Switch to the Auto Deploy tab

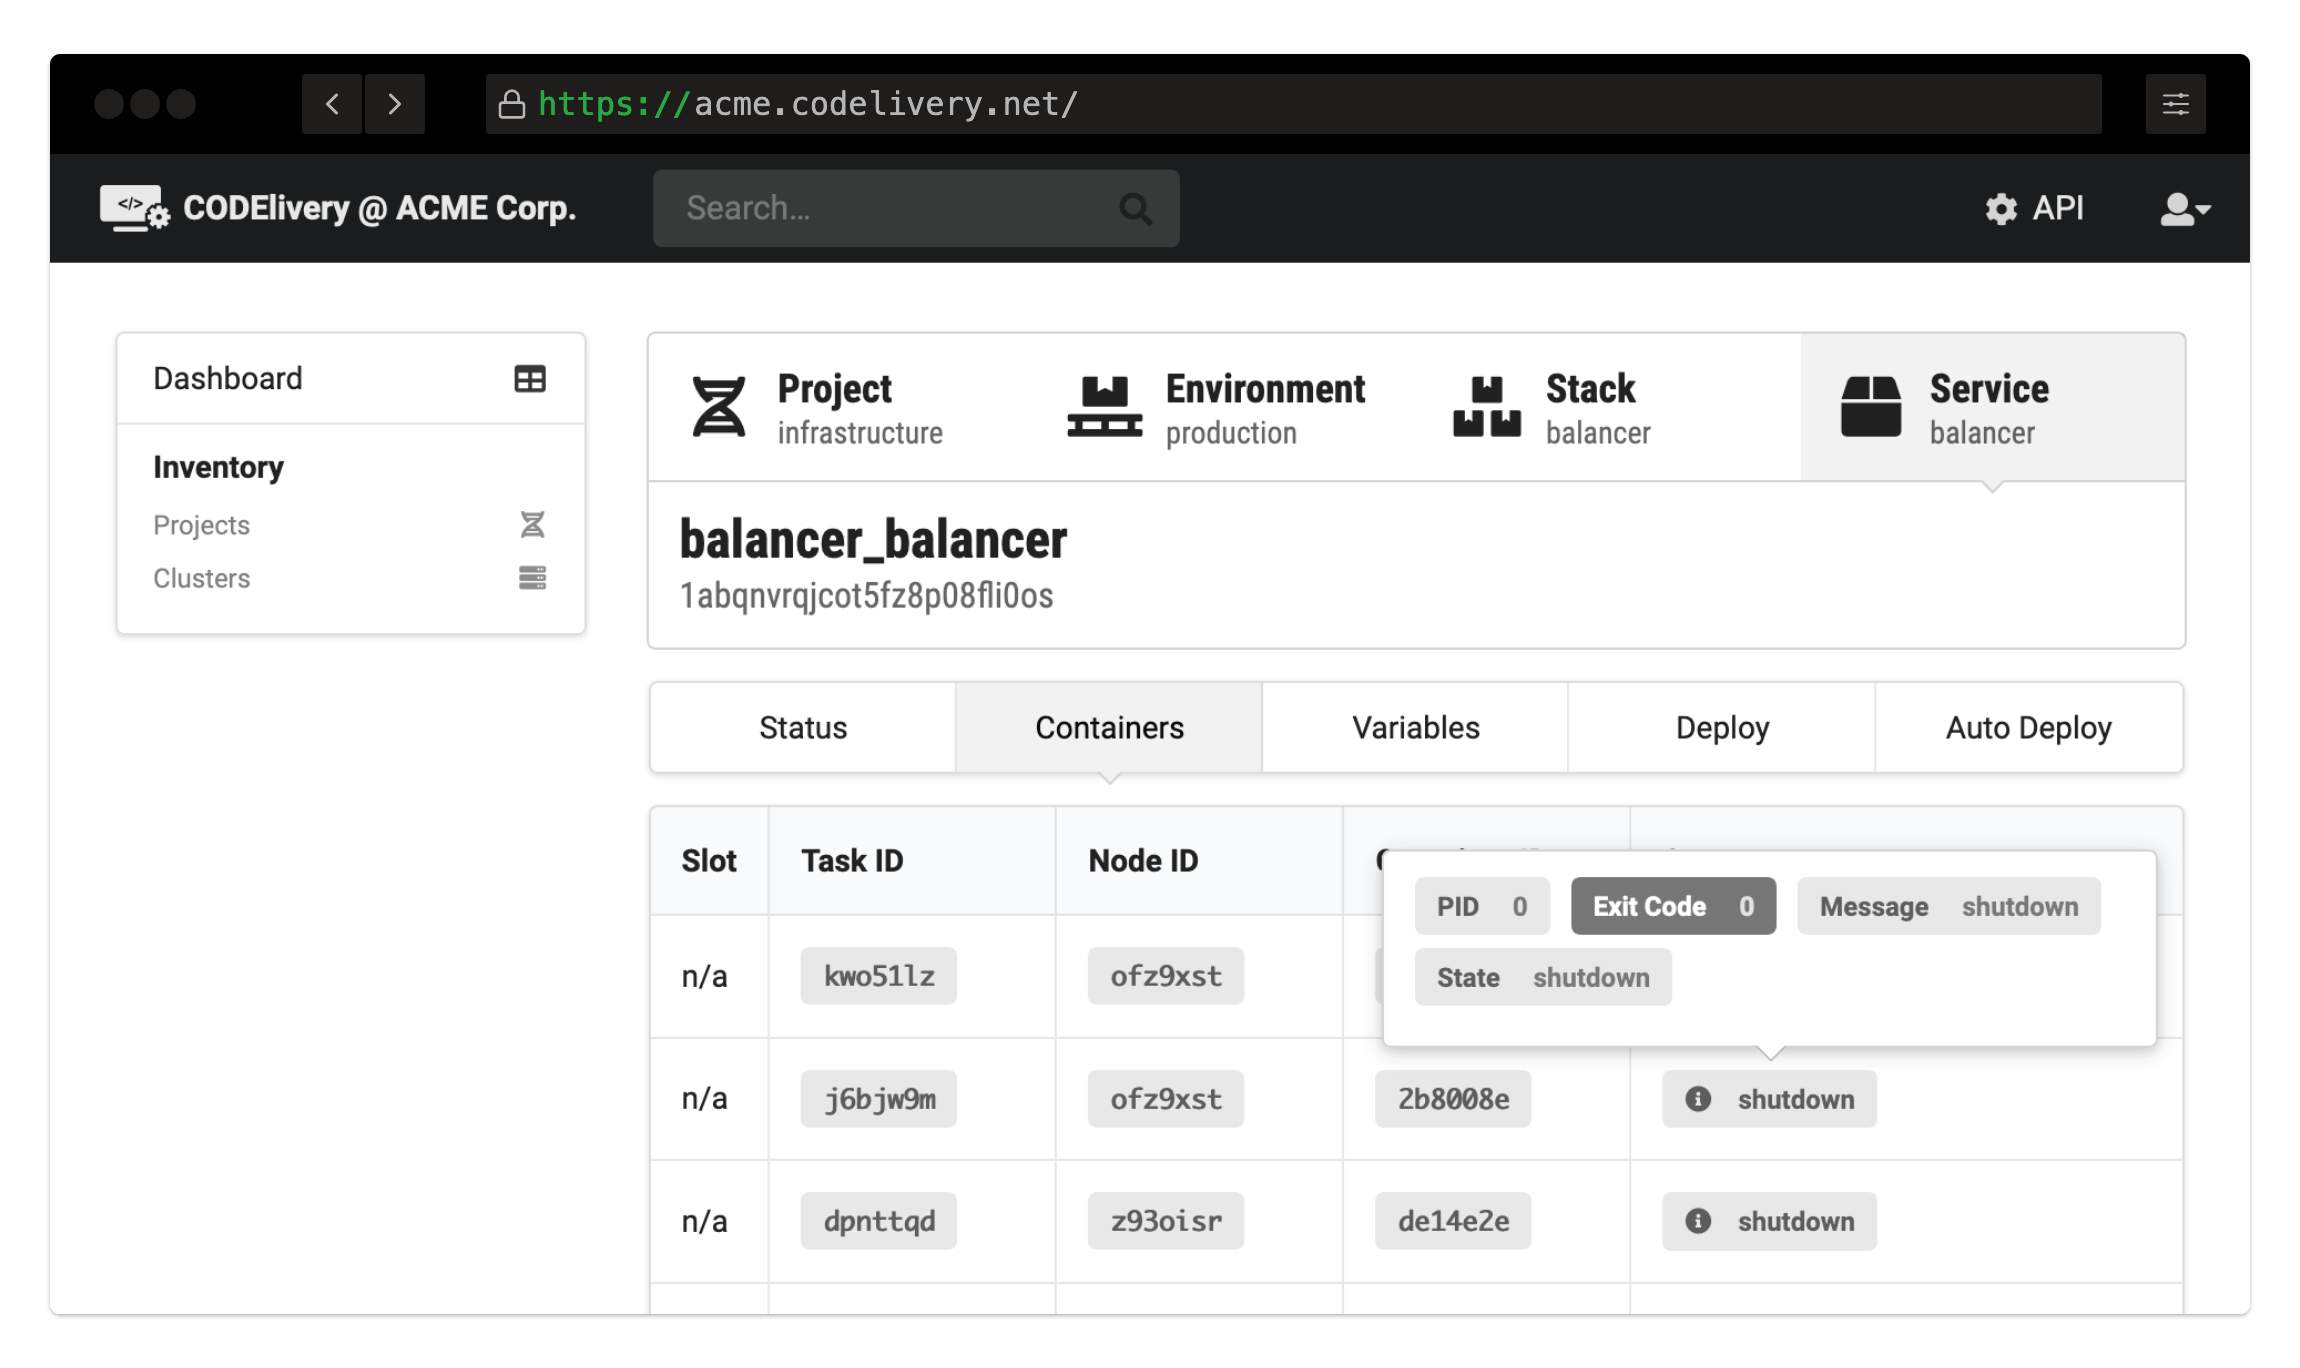point(2028,728)
